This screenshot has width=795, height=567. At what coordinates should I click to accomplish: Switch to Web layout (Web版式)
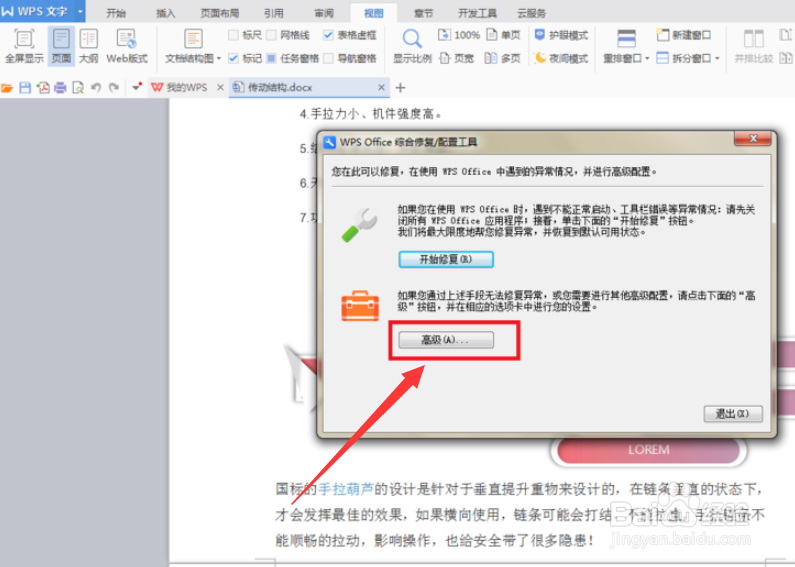(127, 46)
